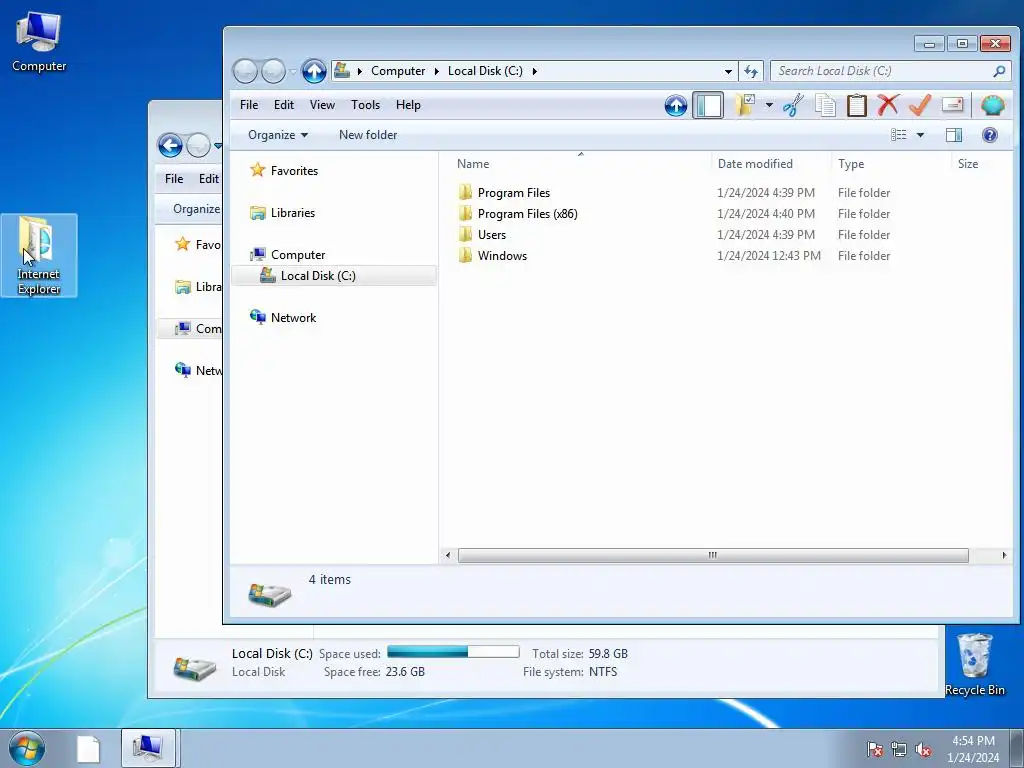Sort by the Size column header
Screen dimensions: 1024x768
(968, 164)
